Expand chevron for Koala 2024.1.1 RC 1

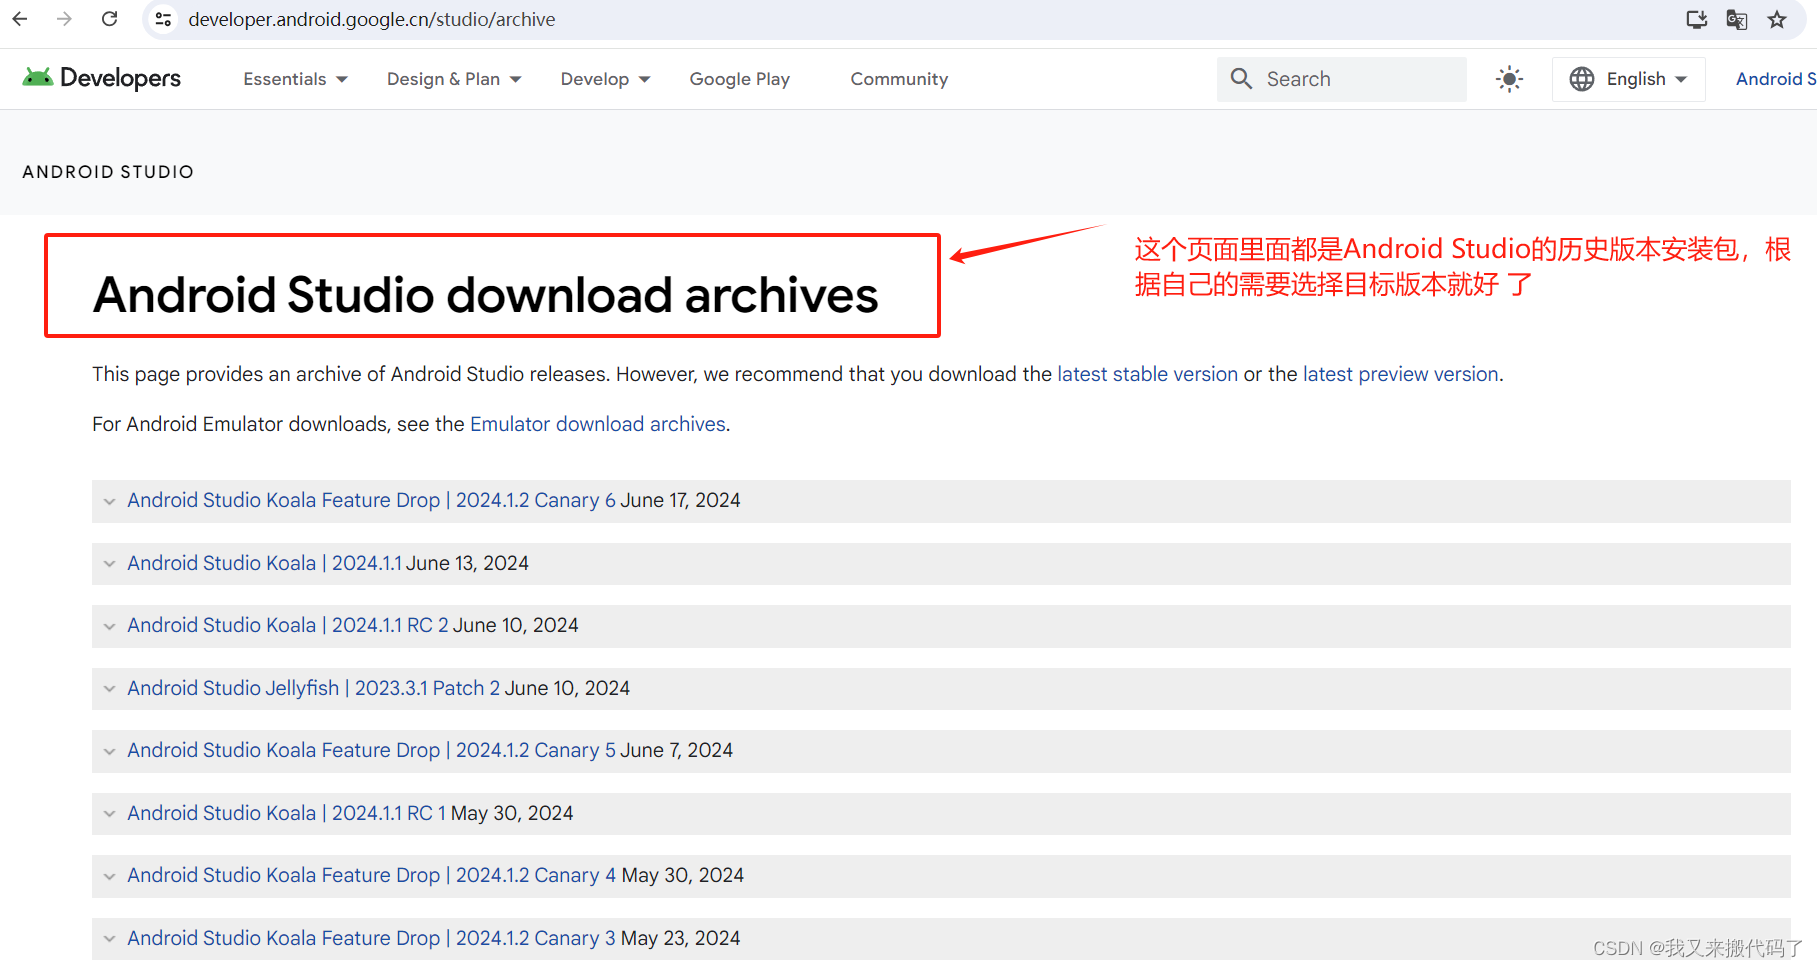click(x=109, y=814)
